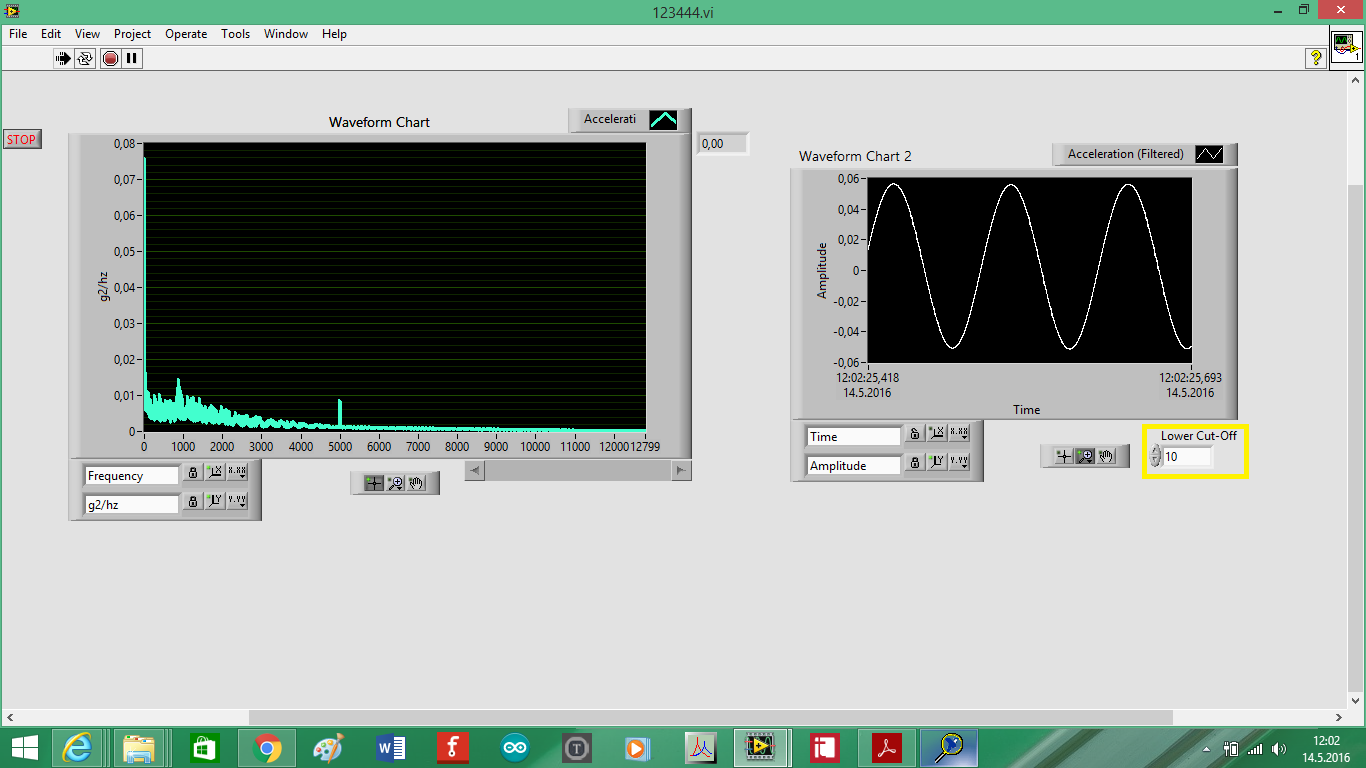Open Context Help with the question mark icon
1366x768 pixels.
coord(1316,58)
